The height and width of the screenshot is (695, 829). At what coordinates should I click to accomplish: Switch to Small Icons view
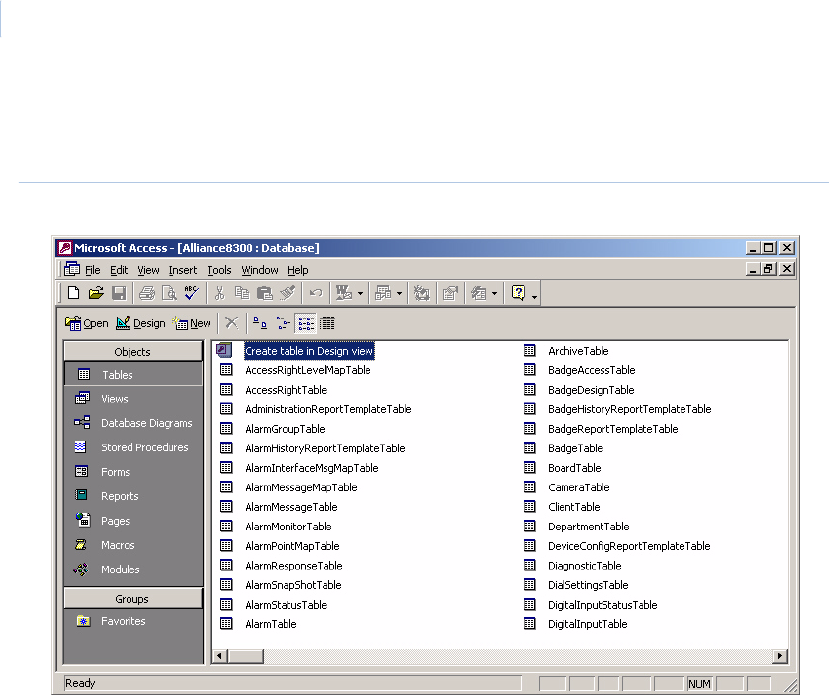click(x=283, y=323)
